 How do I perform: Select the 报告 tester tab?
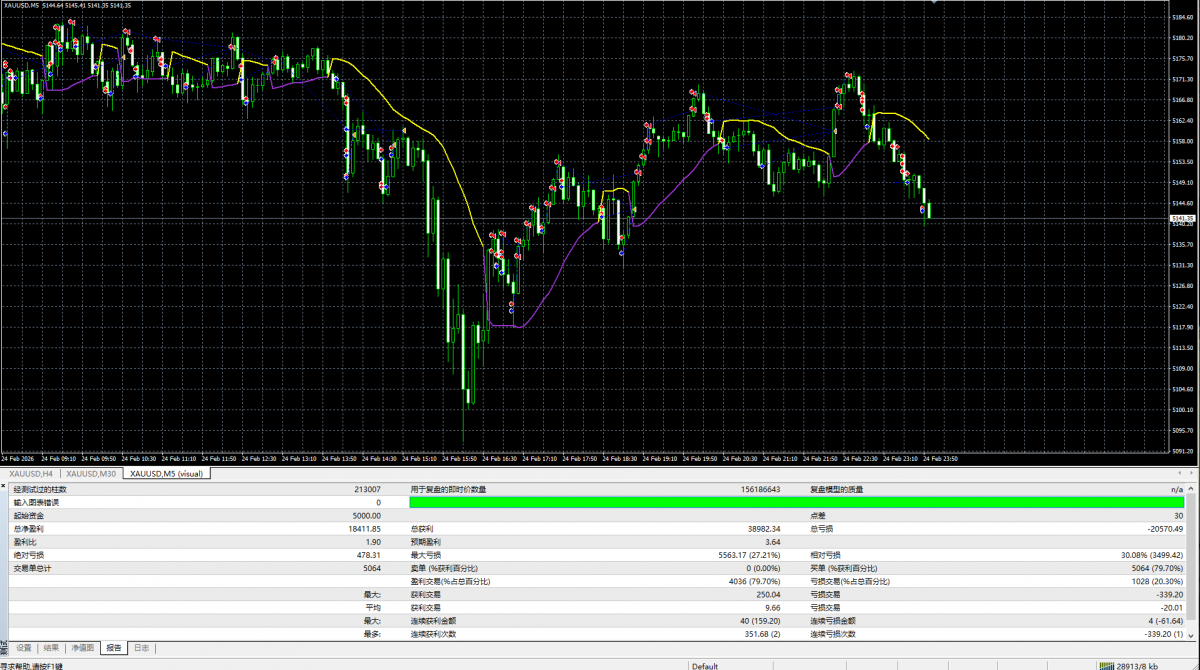(x=114, y=648)
